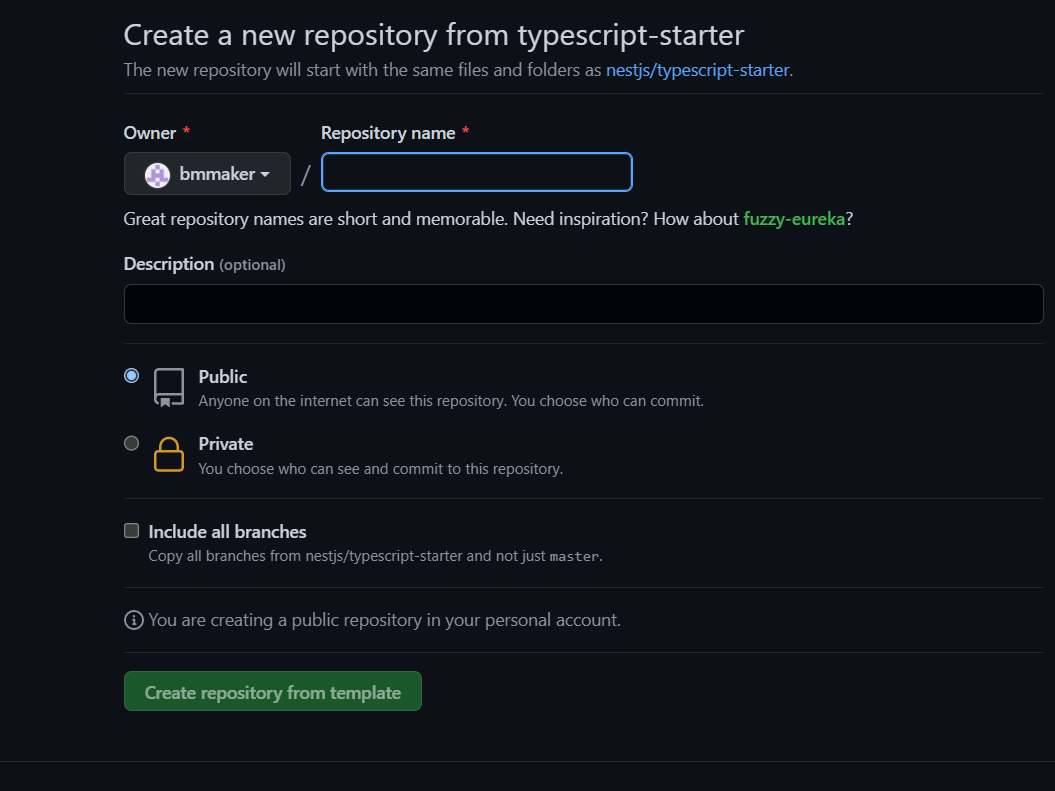The width and height of the screenshot is (1055, 791).
Task: Click the Repository name label
Action: [388, 133]
